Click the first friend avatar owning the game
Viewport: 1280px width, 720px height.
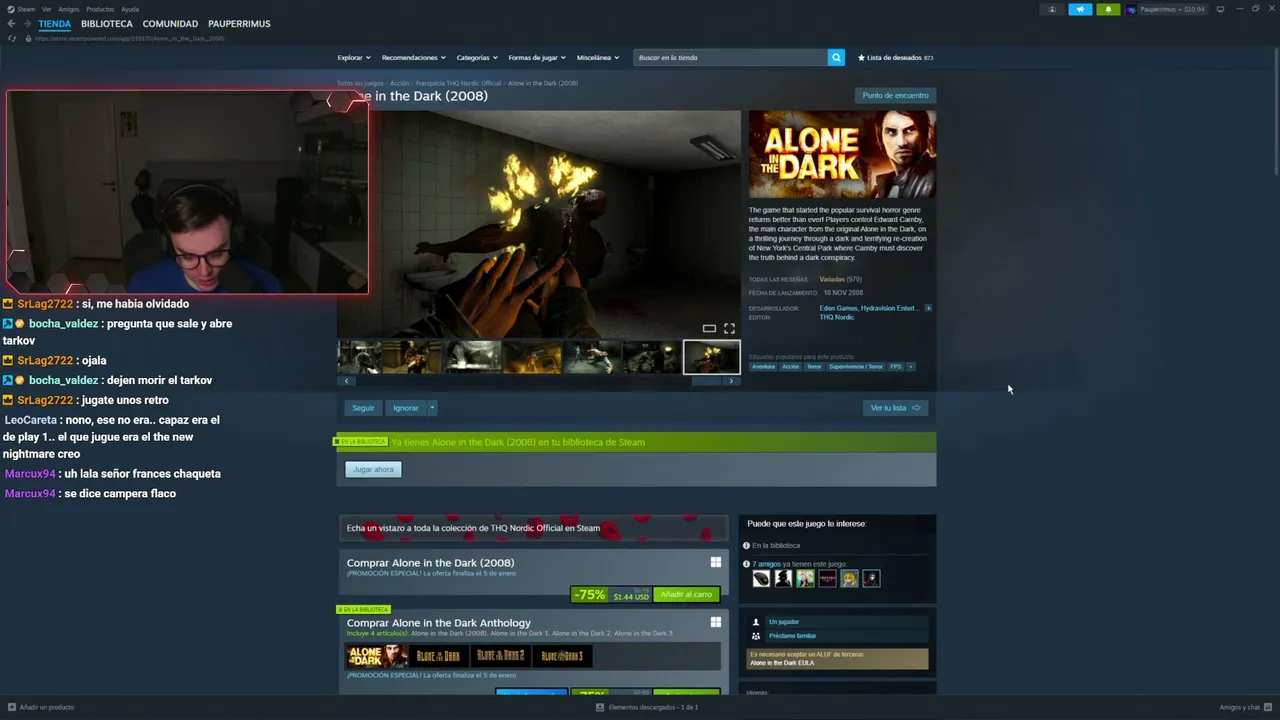pos(762,578)
